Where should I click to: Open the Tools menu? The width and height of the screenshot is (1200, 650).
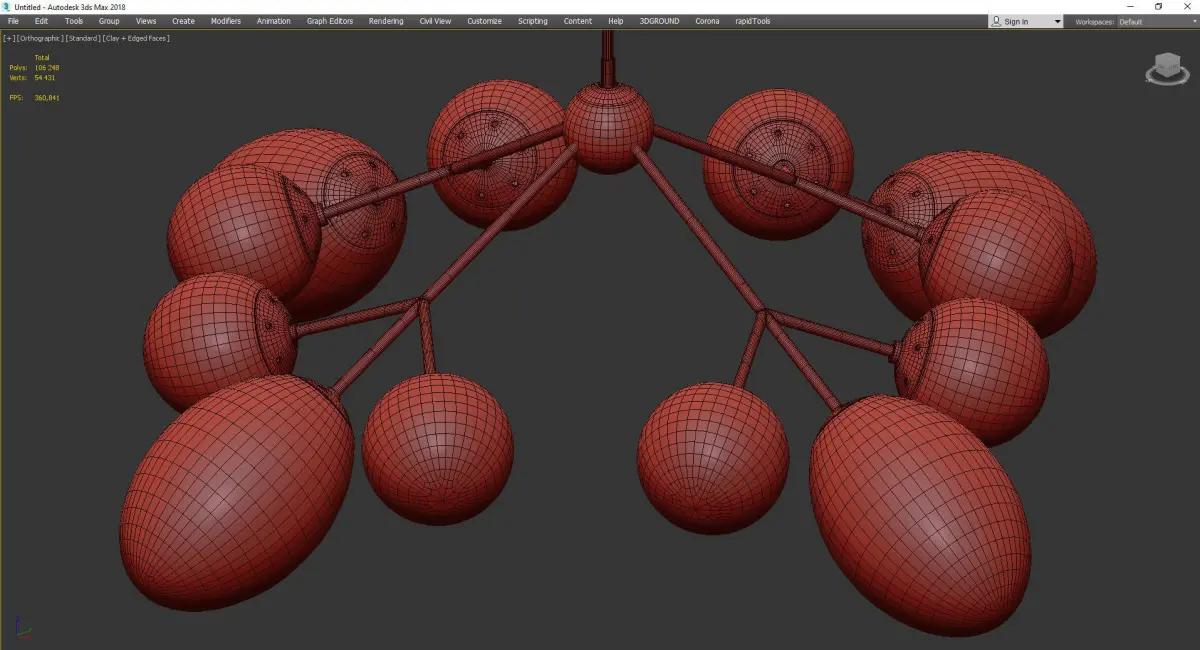click(x=74, y=21)
